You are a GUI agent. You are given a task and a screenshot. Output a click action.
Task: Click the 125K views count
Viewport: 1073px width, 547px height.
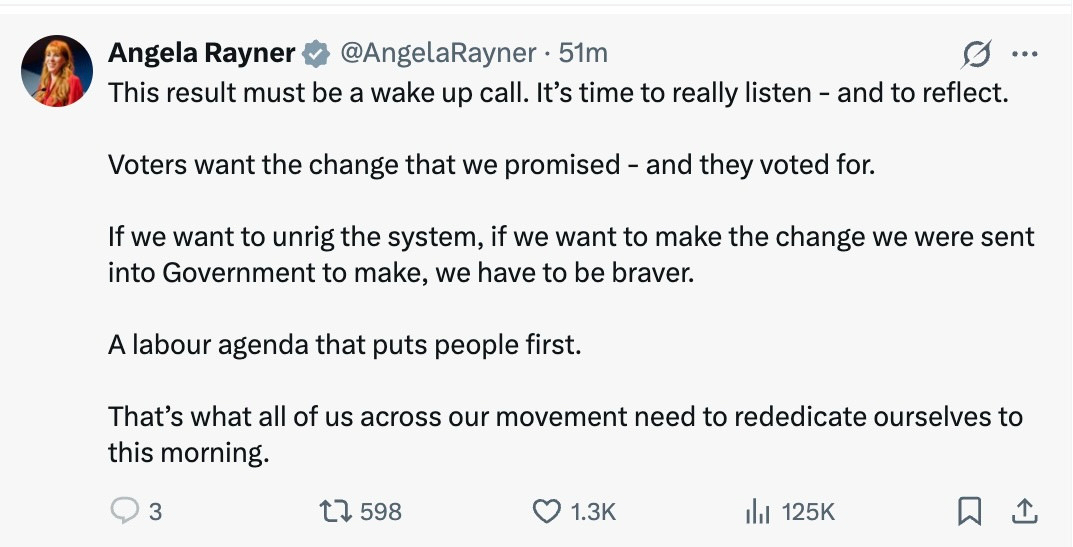[808, 512]
